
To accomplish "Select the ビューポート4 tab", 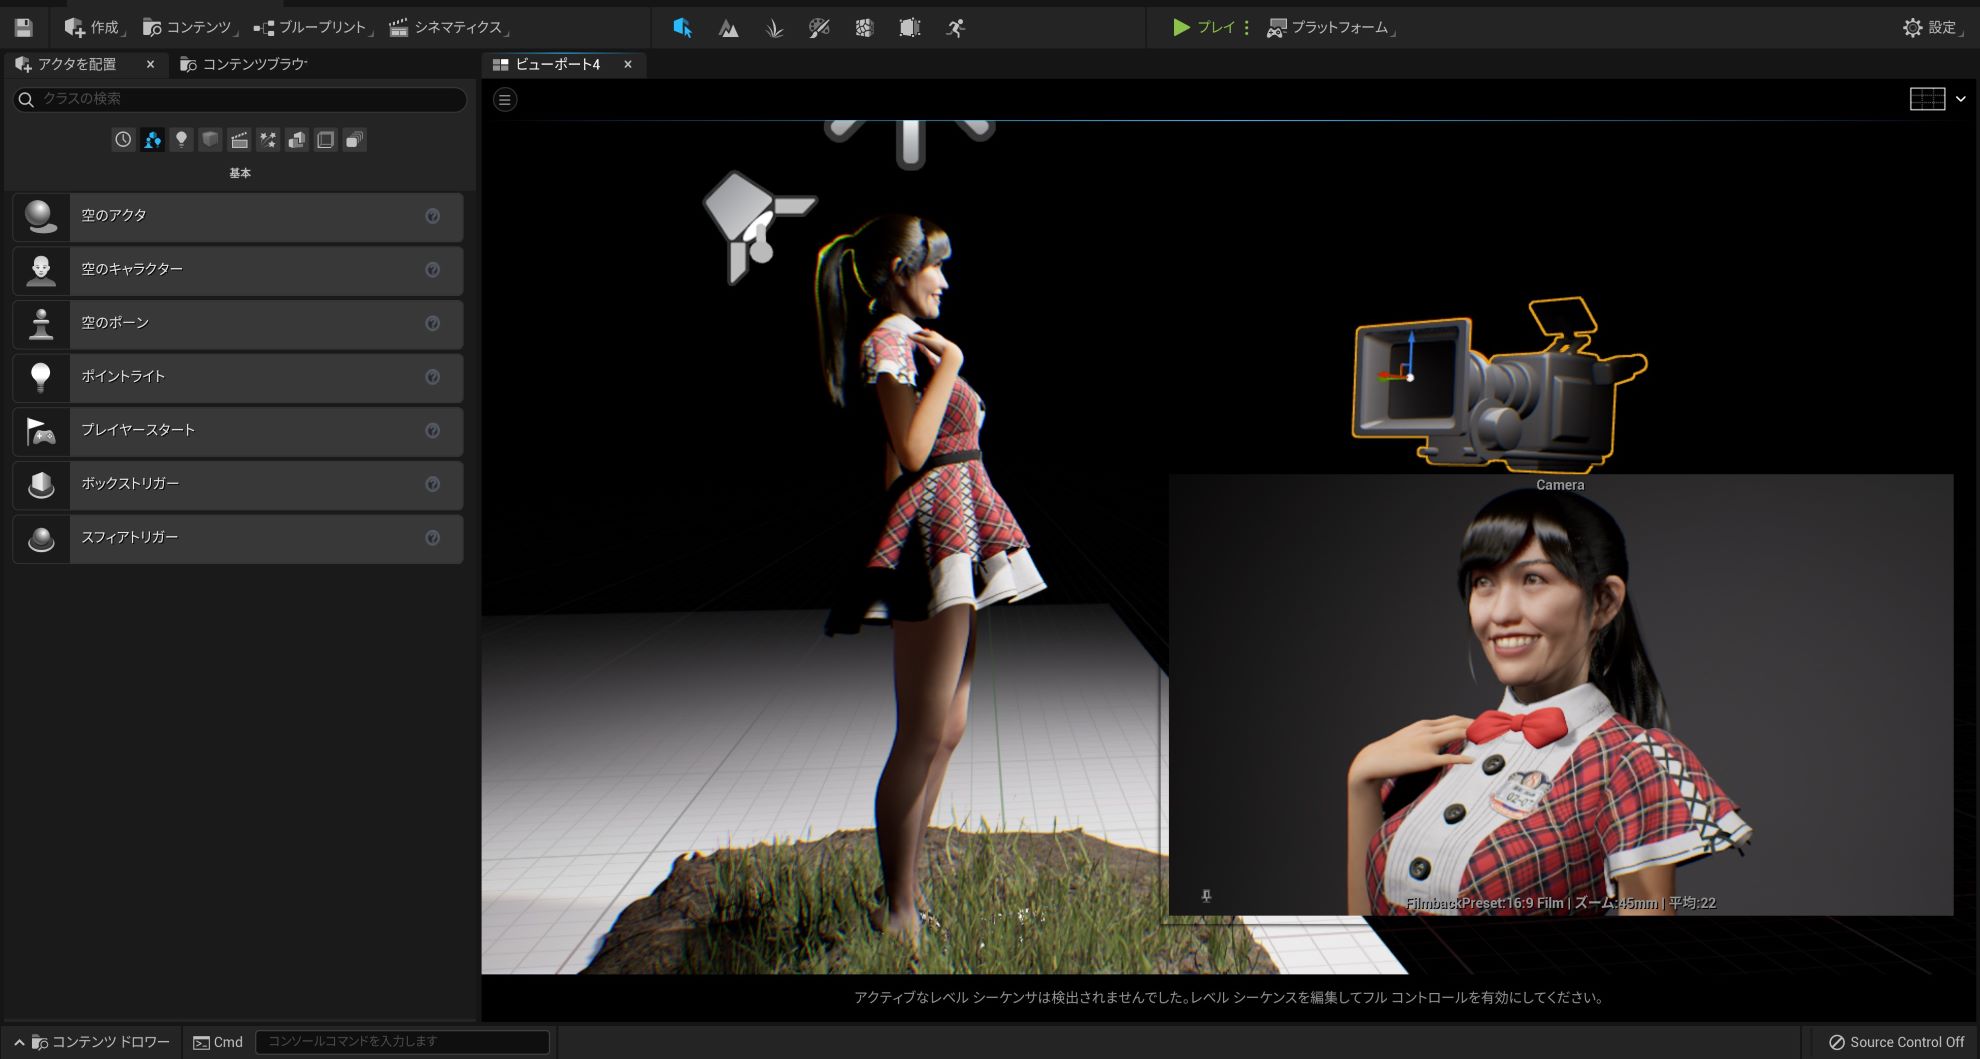I will coord(557,64).
